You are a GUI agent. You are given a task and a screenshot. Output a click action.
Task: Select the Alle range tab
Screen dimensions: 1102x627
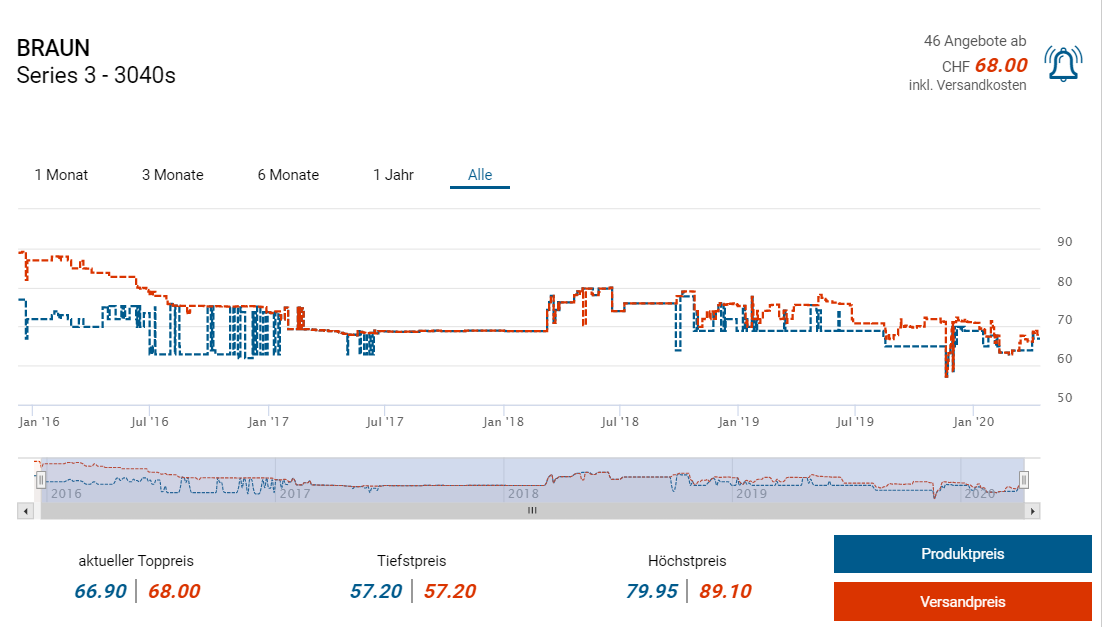click(480, 175)
